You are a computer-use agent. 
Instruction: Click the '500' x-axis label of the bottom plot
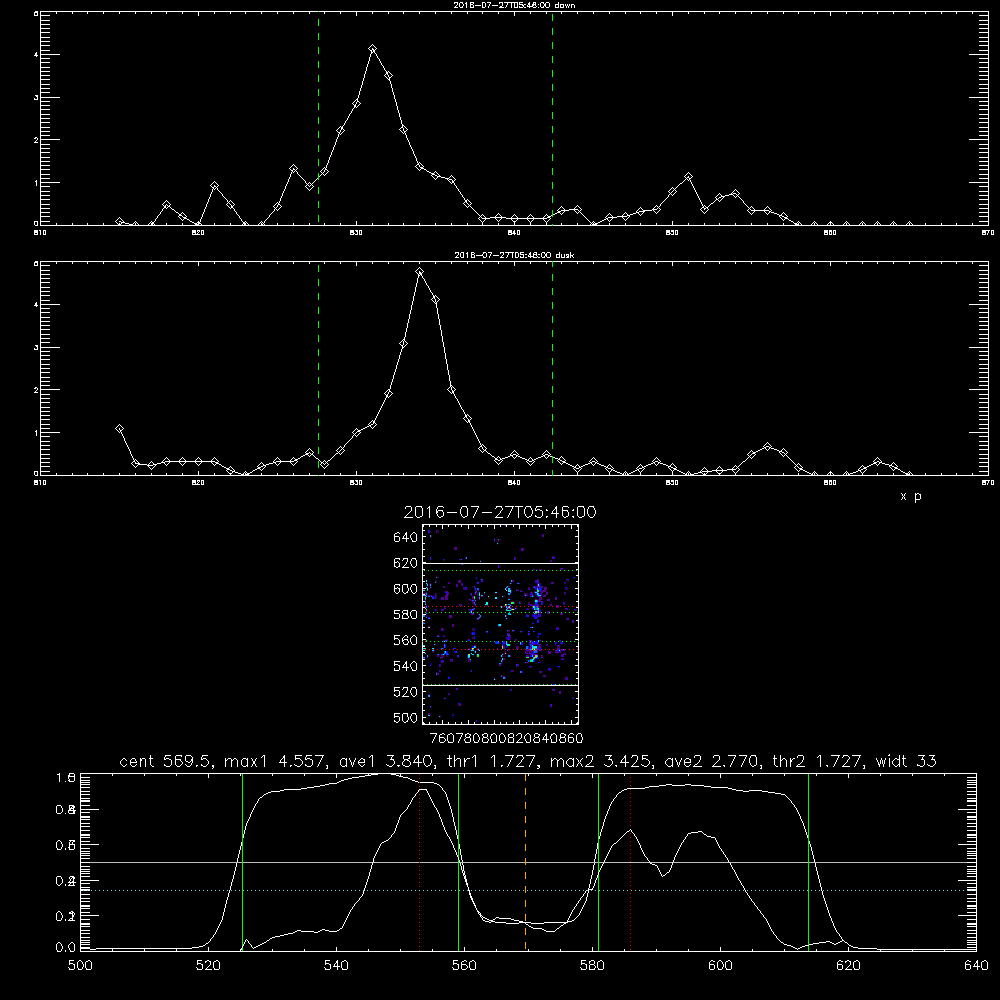[x=80, y=966]
